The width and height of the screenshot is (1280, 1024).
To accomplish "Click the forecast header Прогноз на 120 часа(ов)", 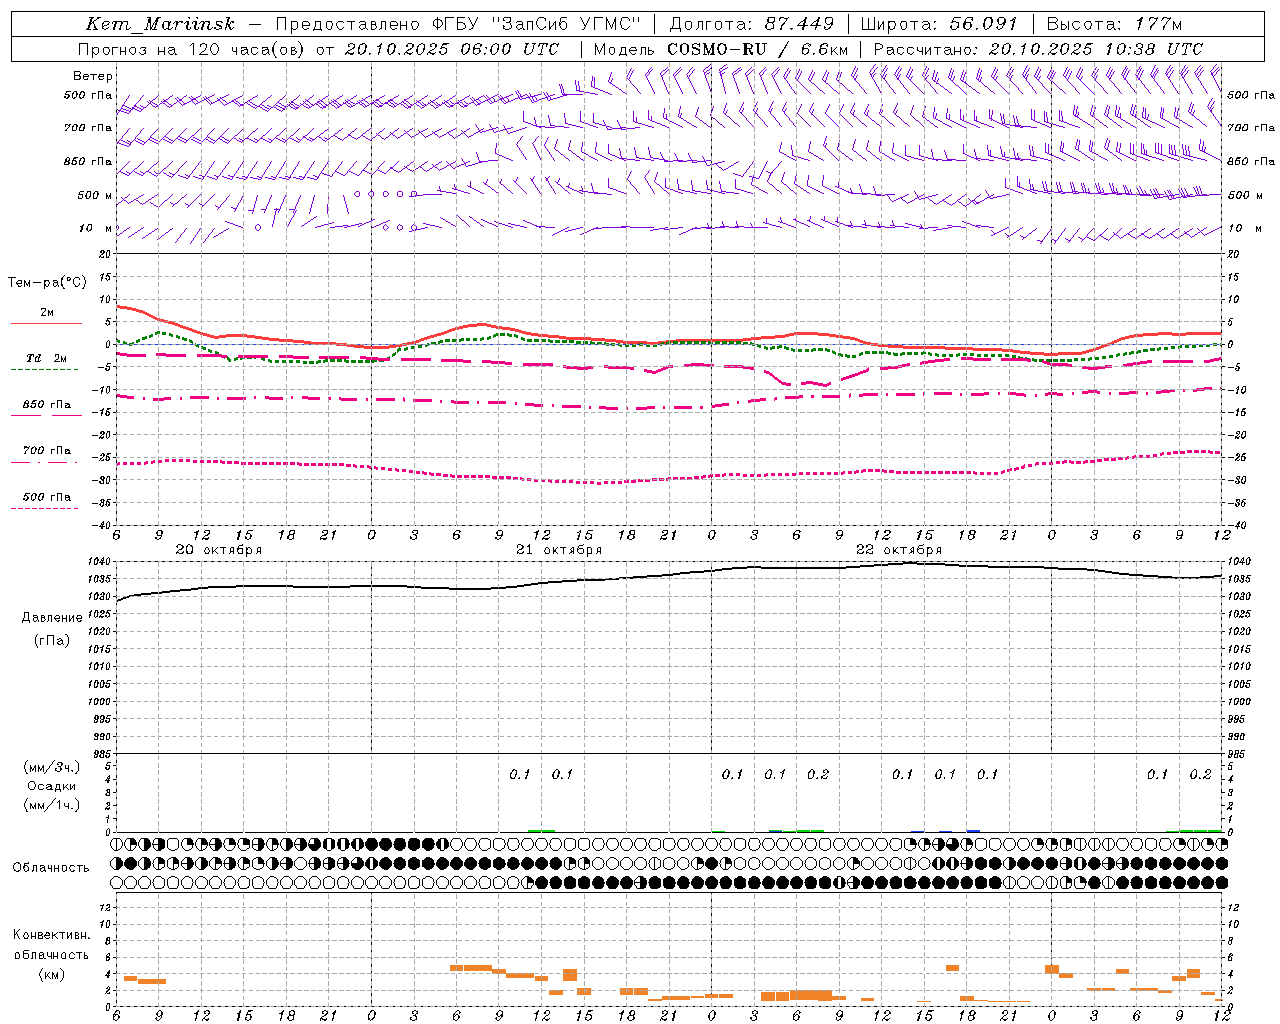I will click(x=193, y=49).
